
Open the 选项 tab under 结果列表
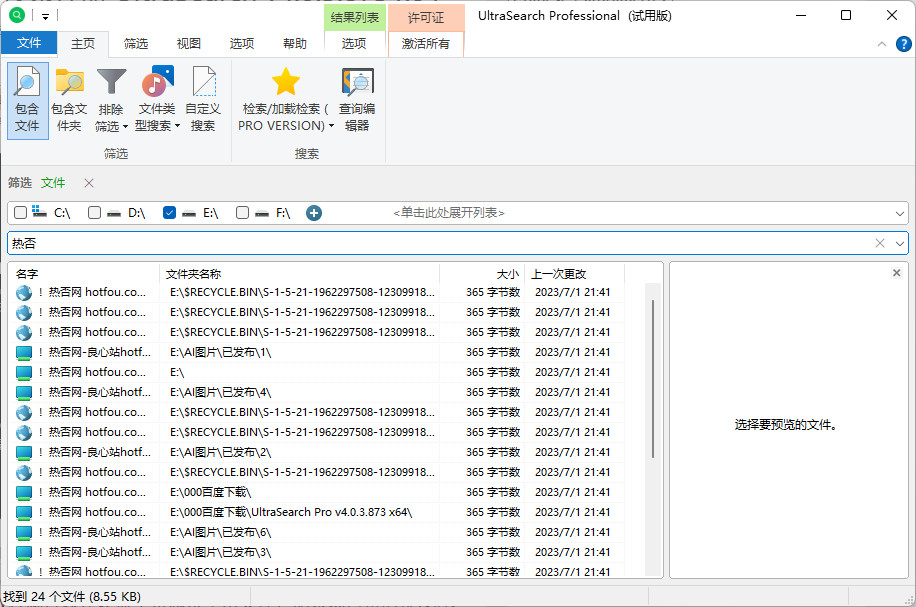pyautogui.click(x=354, y=44)
